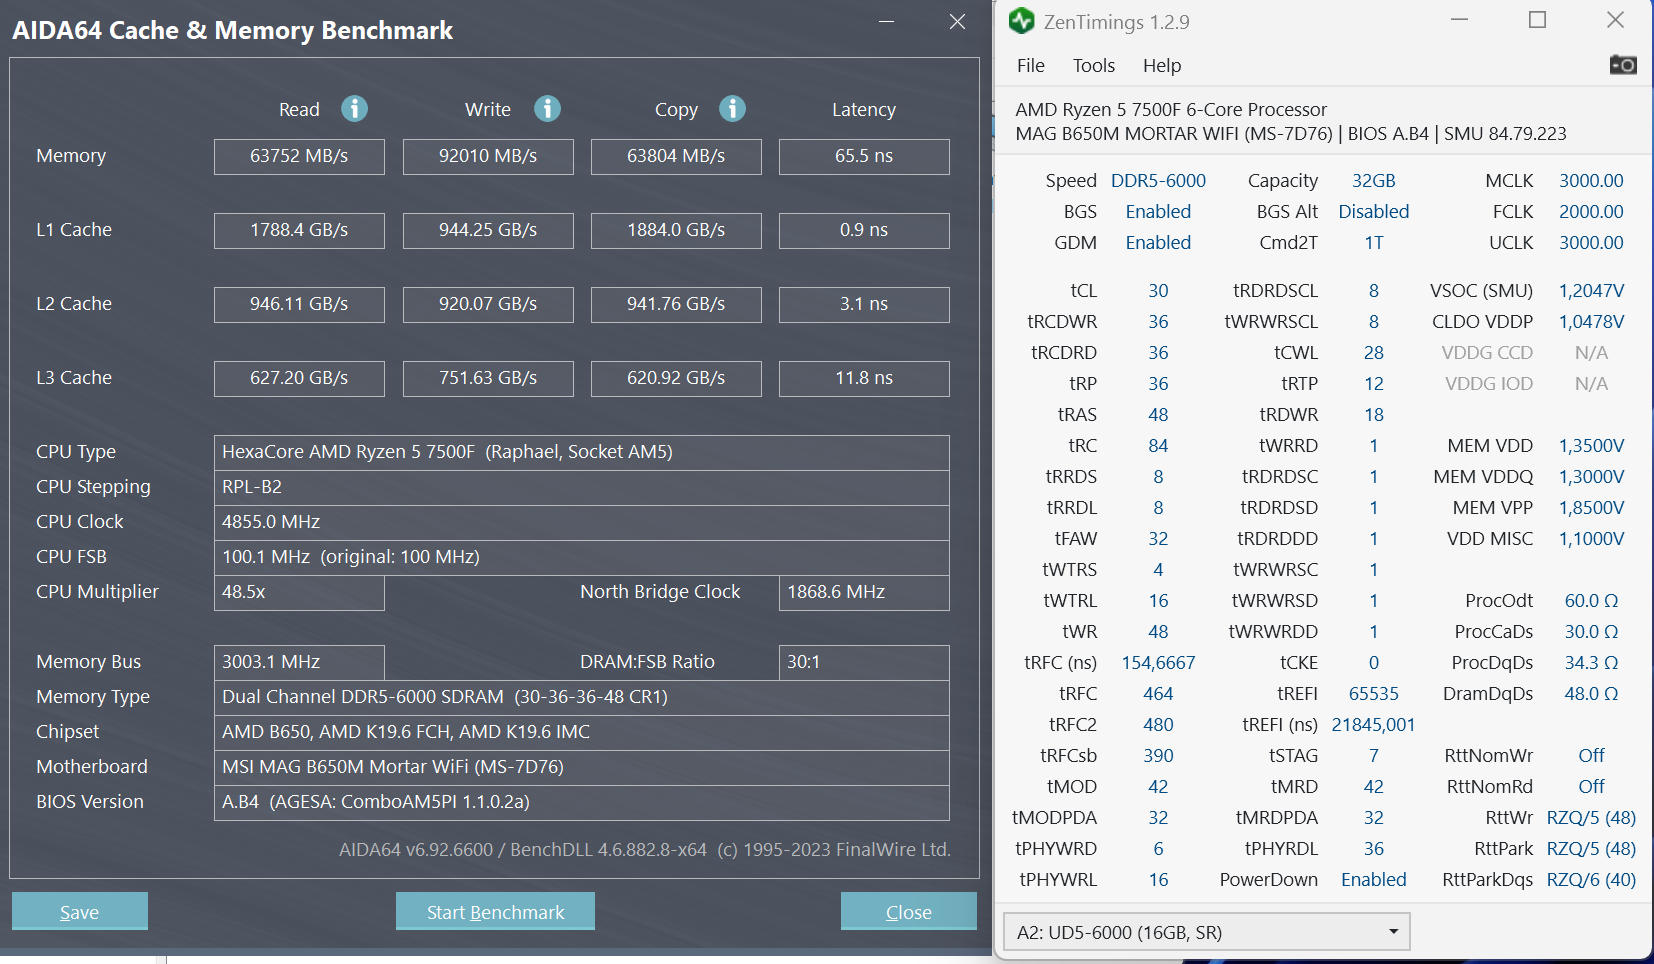Image resolution: width=1654 pixels, height=964 pixels.
Task: Select the L2 Cache Copy value 941.76 GB/s
Action: [x=676, y=305]
